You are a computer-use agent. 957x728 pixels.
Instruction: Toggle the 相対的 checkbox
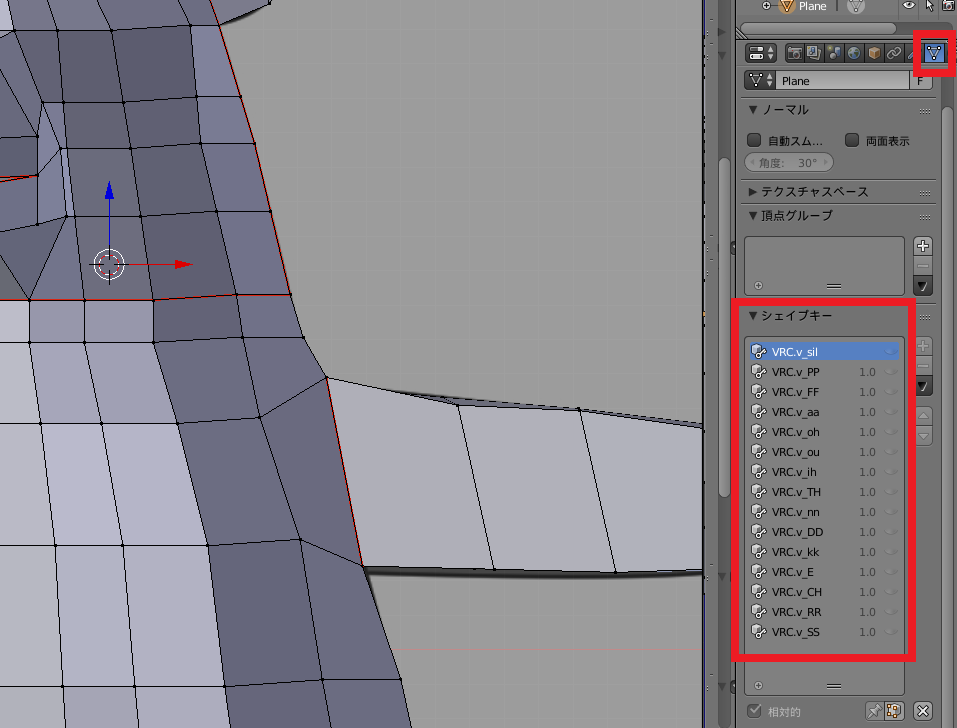[754, 711]
